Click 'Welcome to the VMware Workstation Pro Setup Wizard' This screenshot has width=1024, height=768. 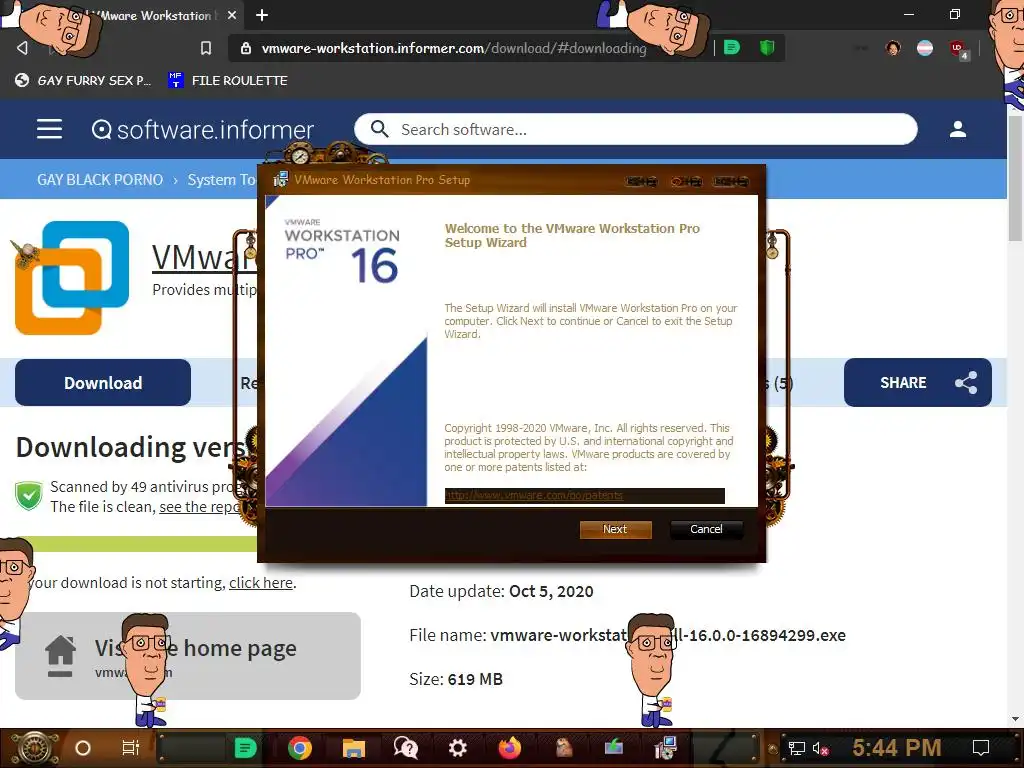click(572, 235)
